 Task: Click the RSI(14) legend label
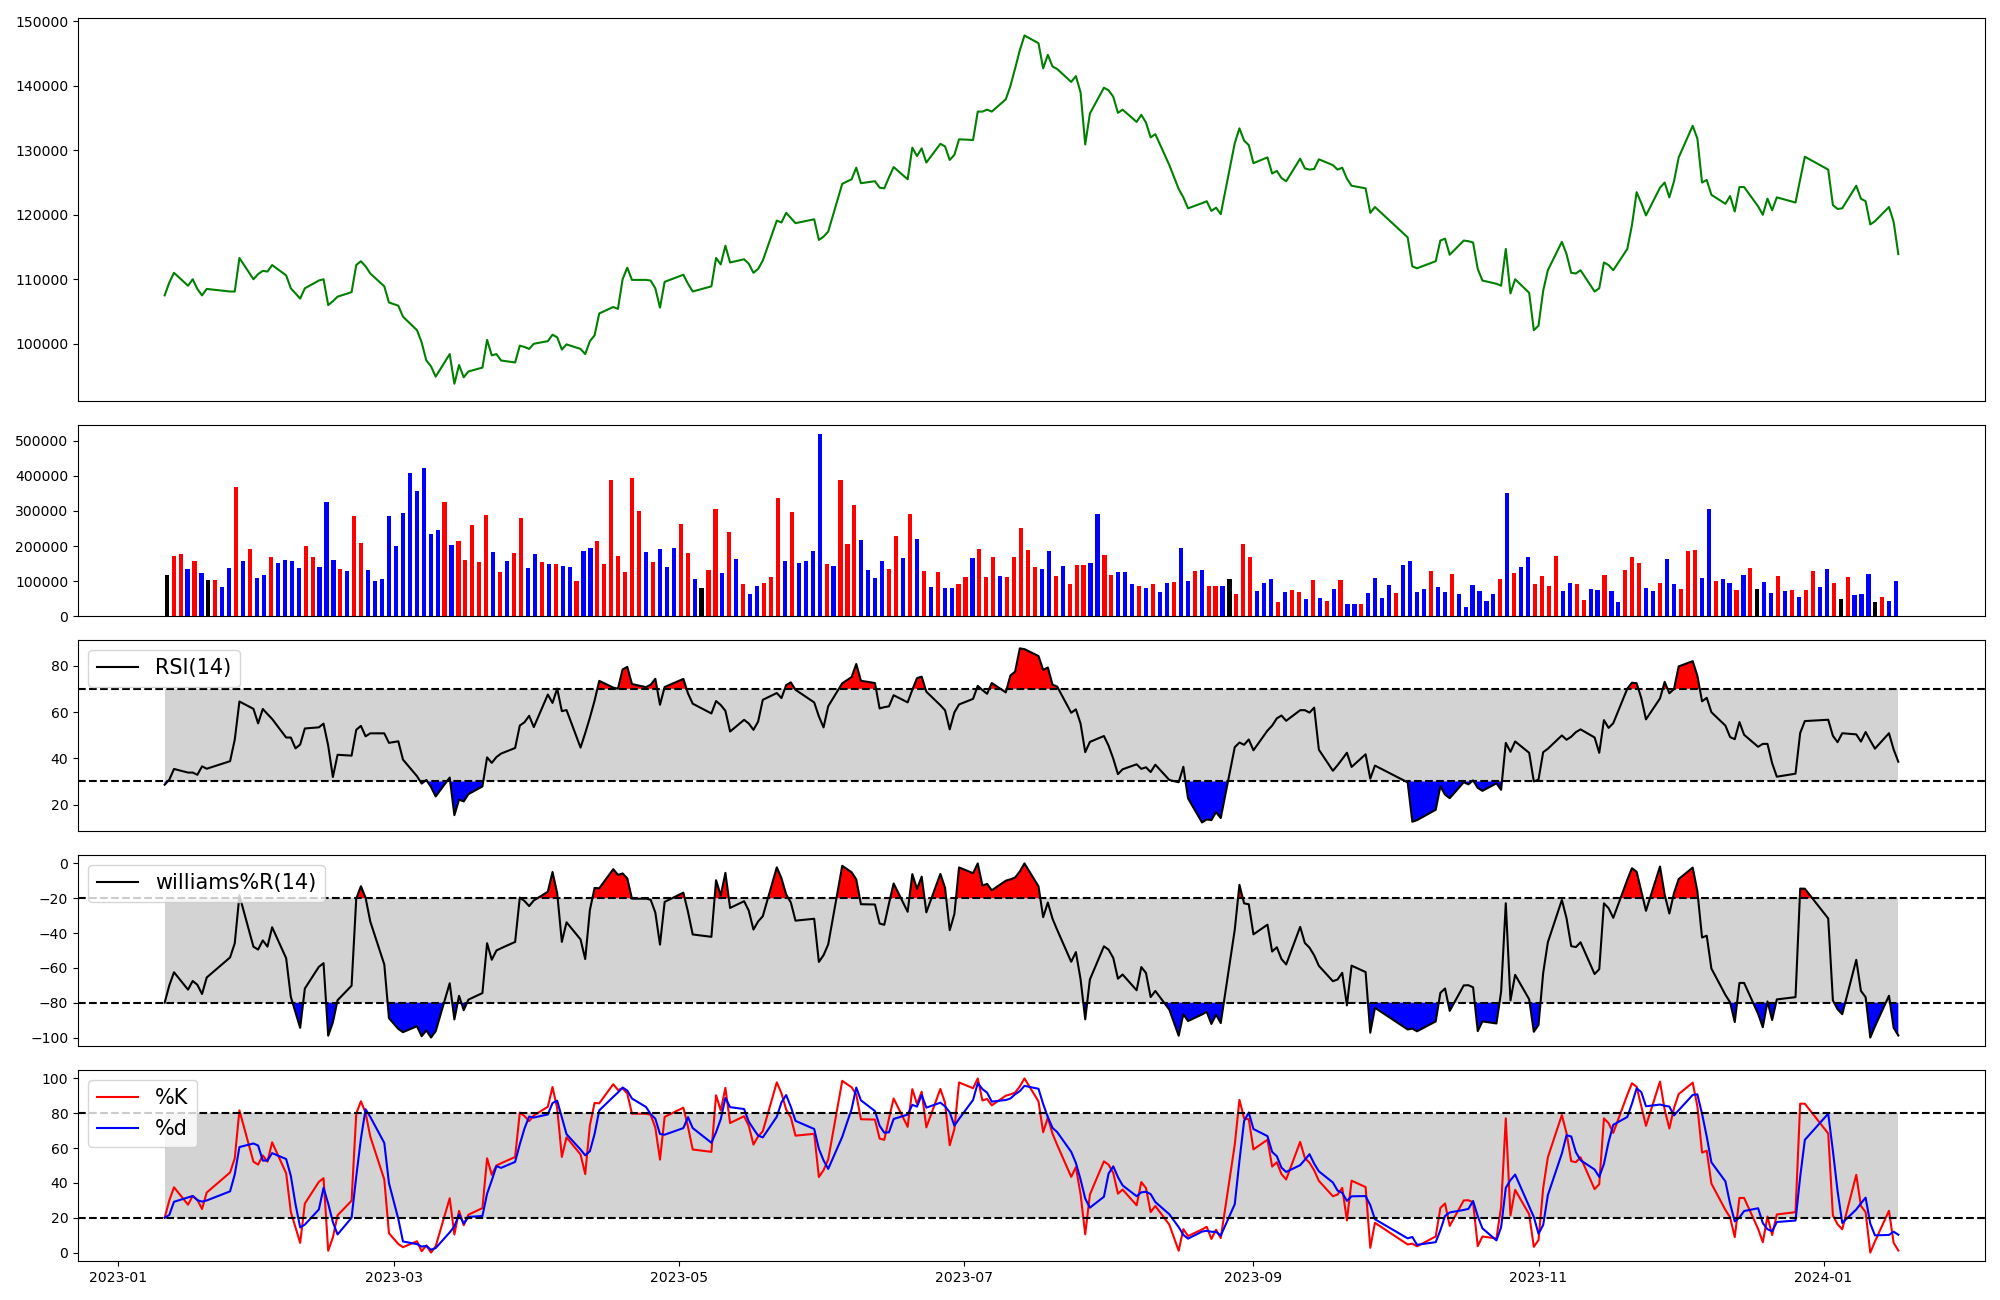(x=192, y=667)
